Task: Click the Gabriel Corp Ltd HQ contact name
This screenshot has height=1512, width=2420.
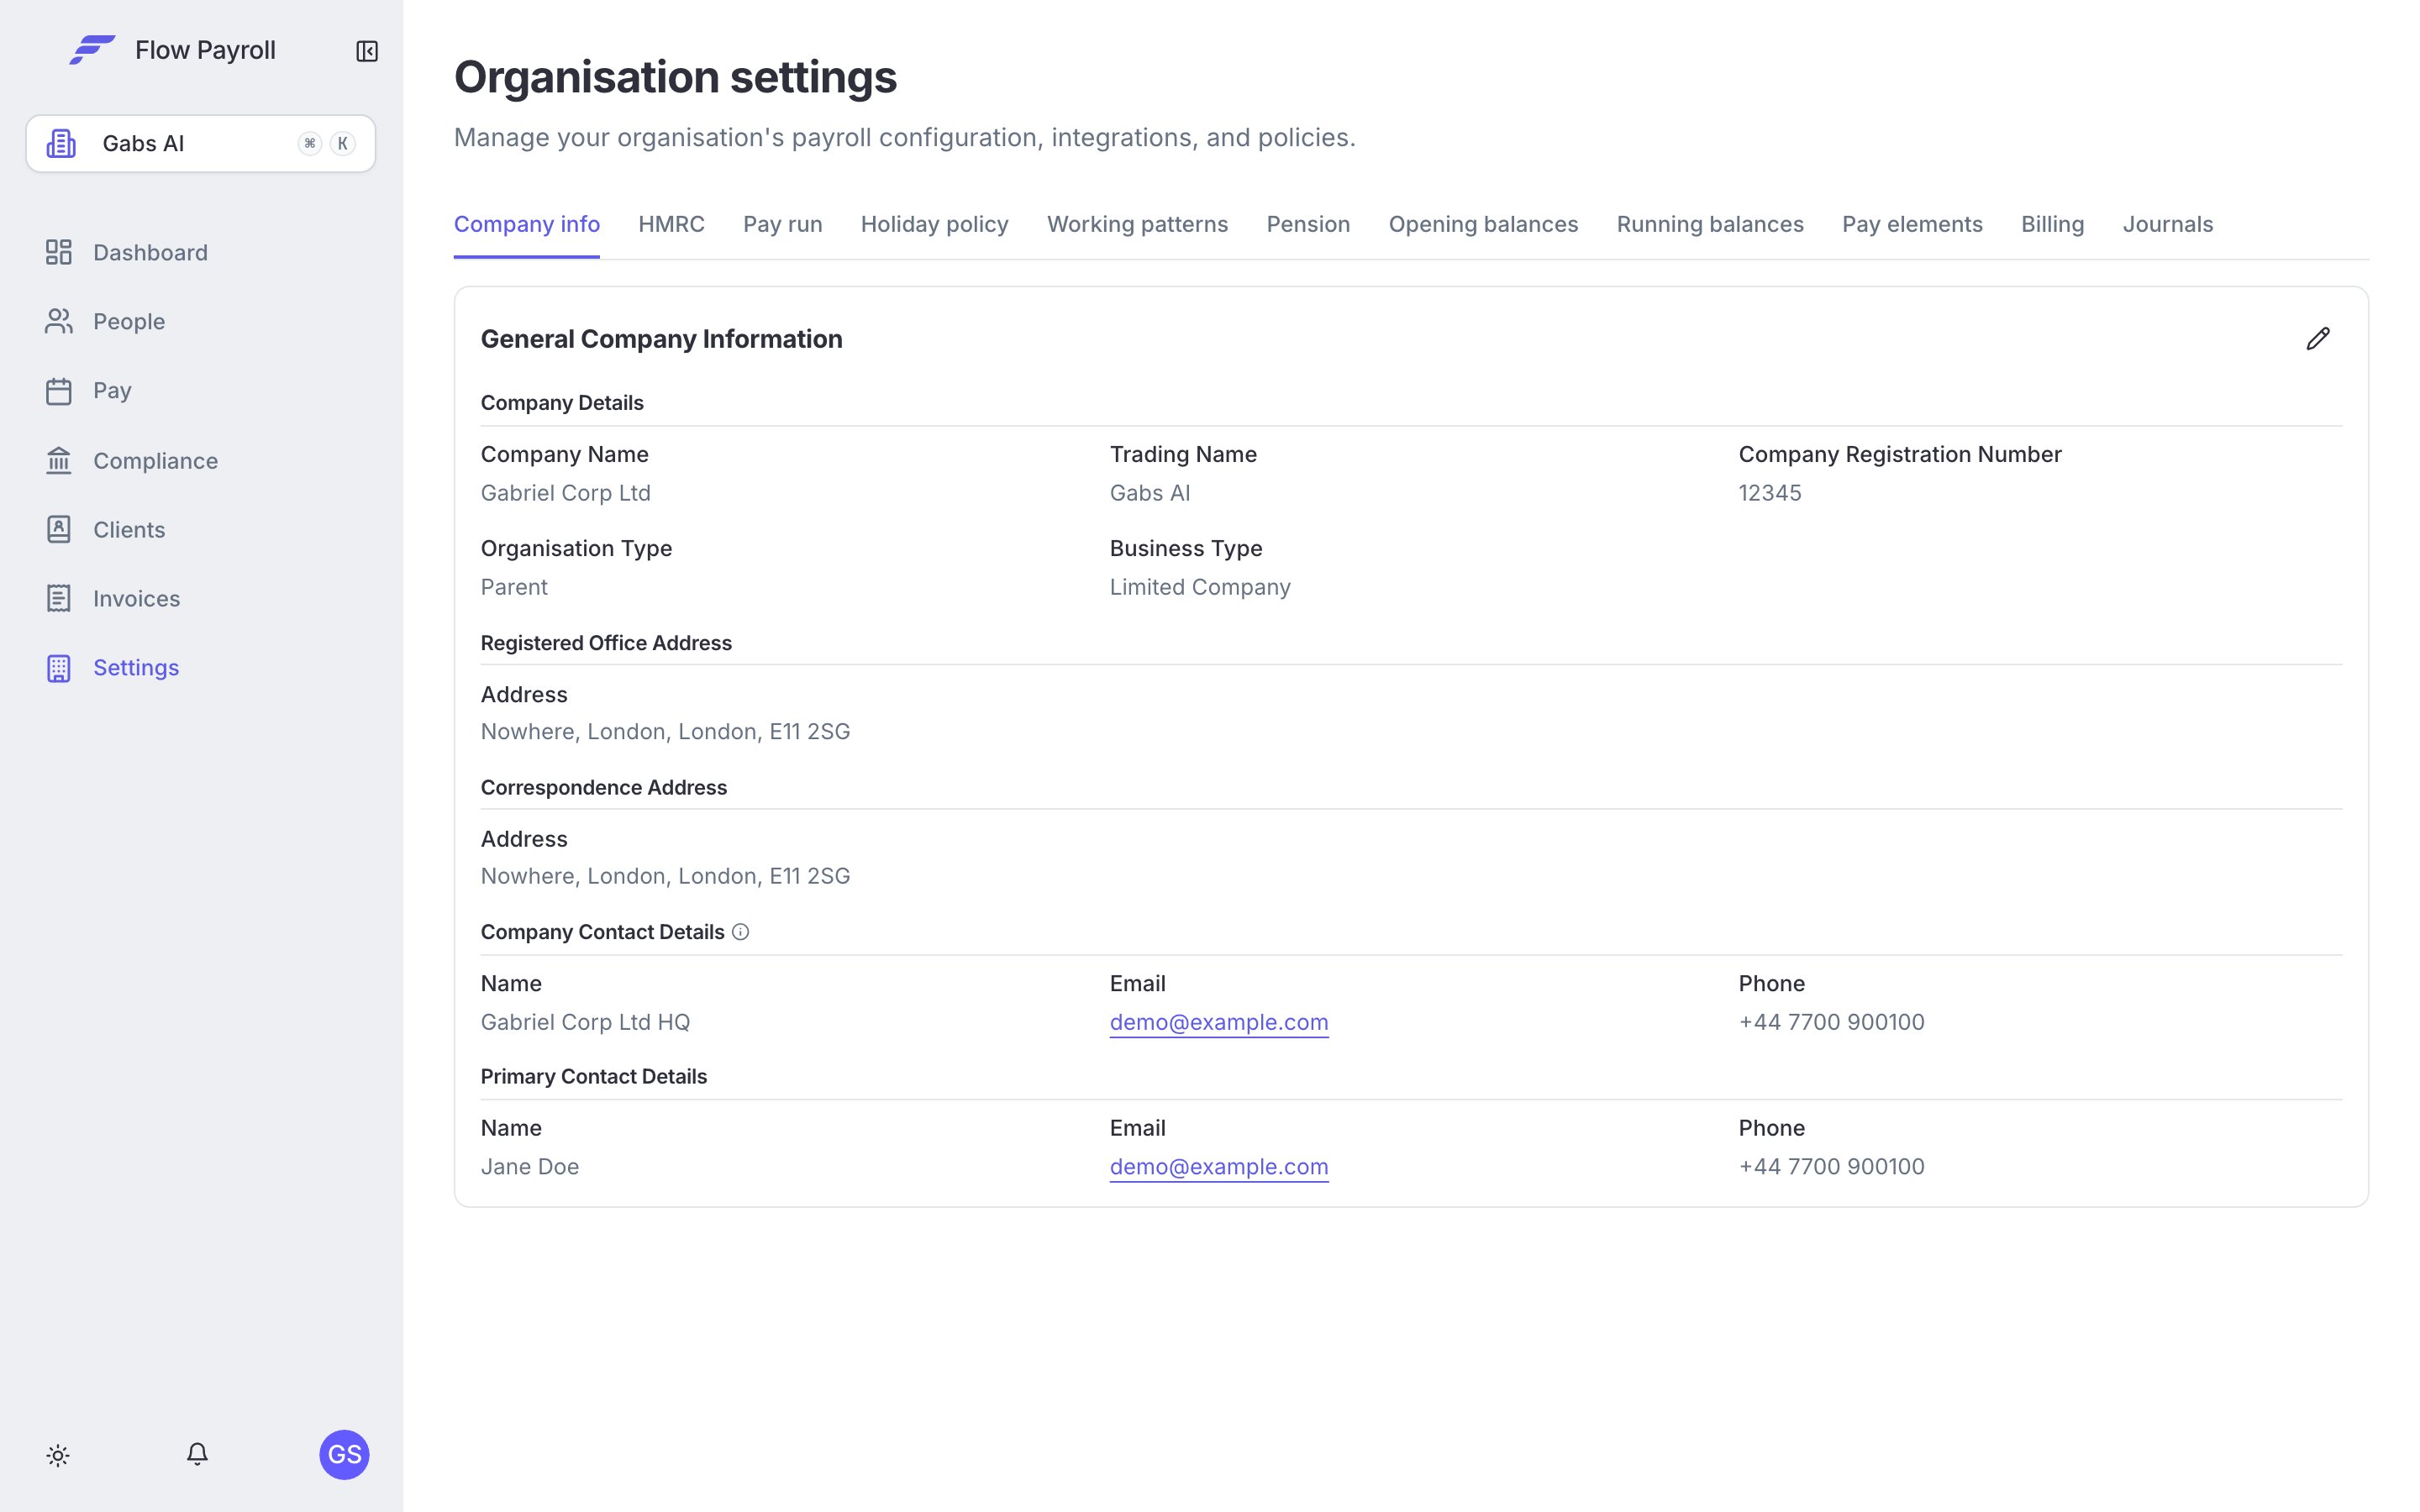Action: [585, 1022]
